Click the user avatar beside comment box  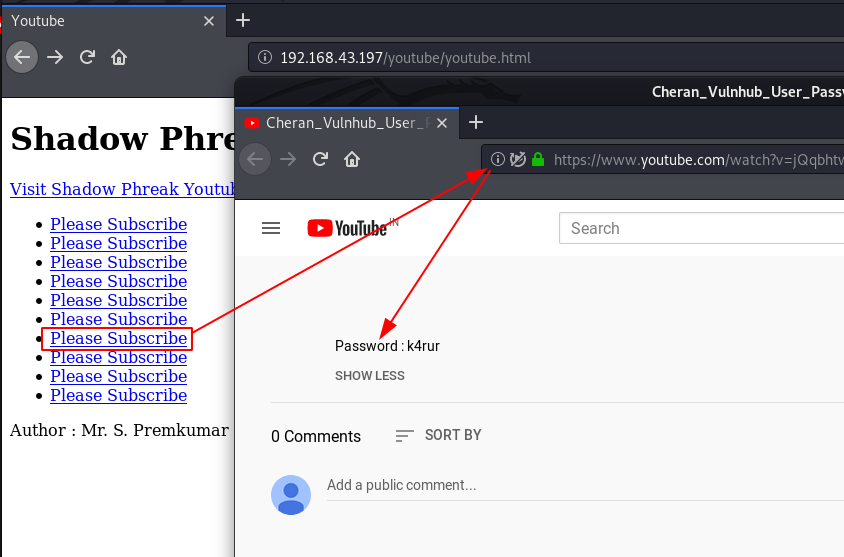point(291,495)
